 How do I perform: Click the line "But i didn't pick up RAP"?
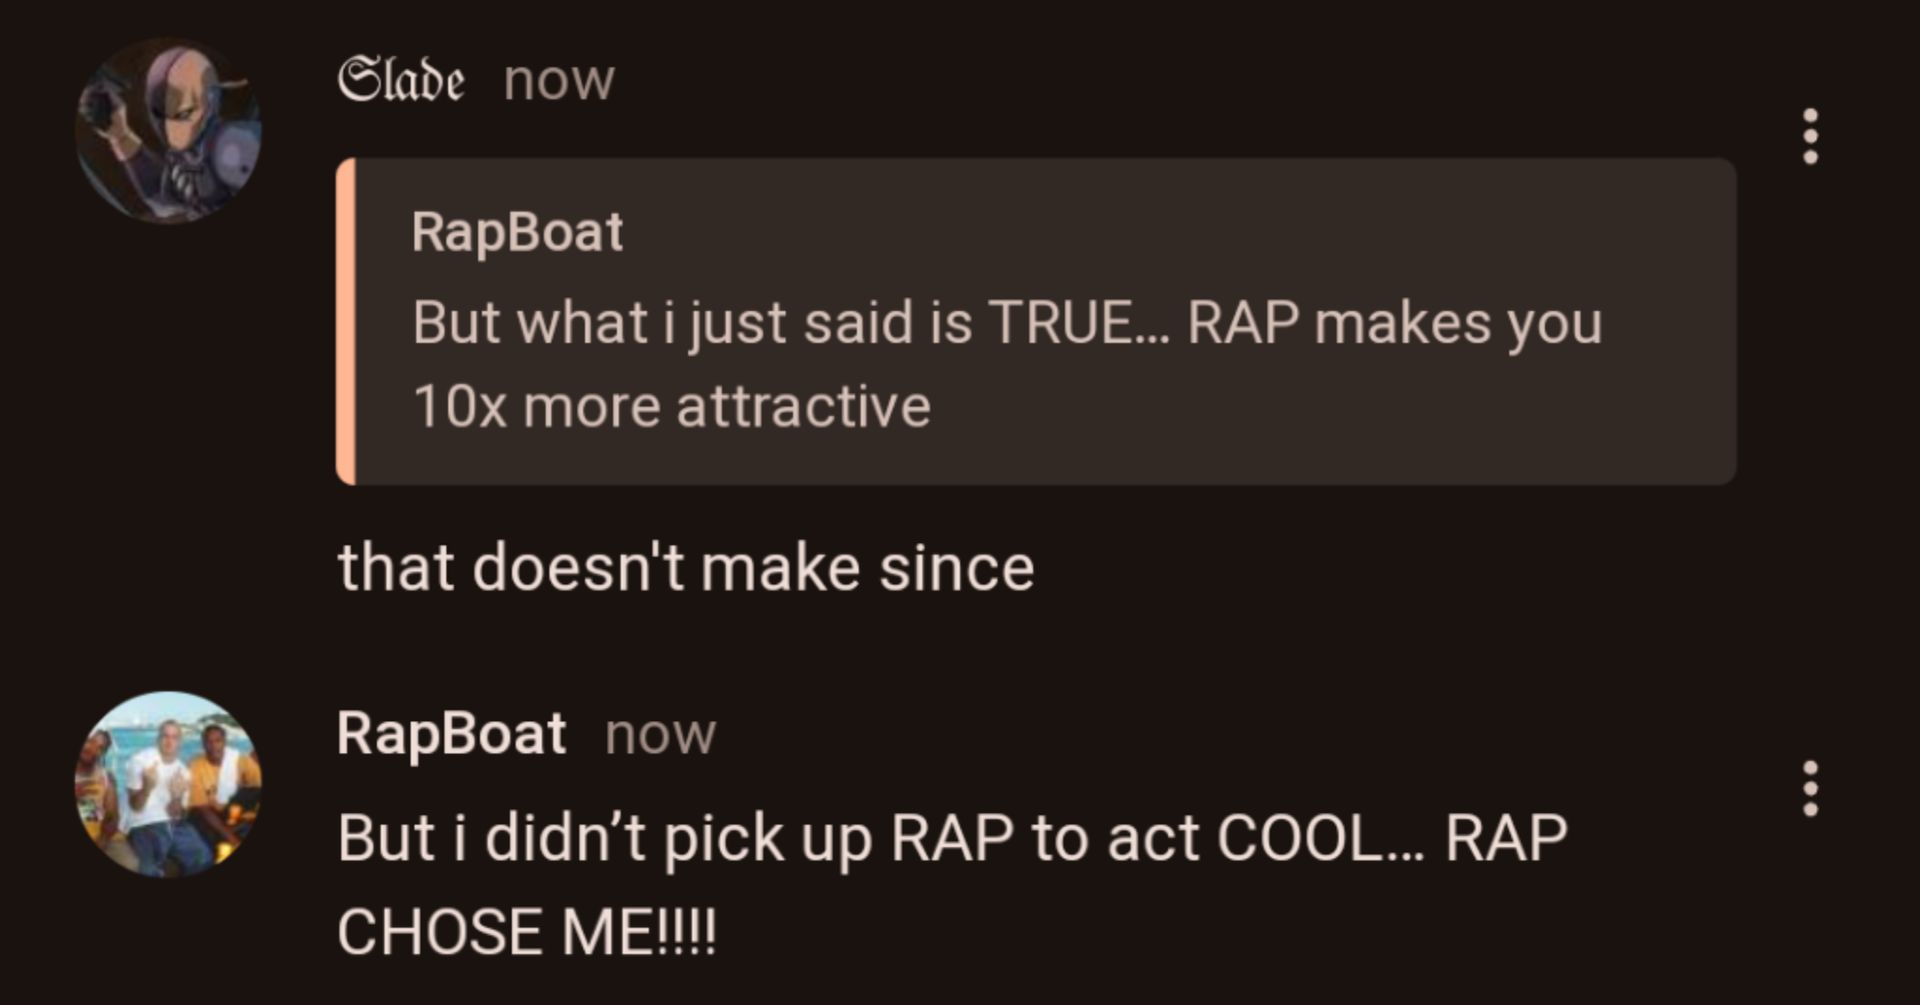pos(951,838)
